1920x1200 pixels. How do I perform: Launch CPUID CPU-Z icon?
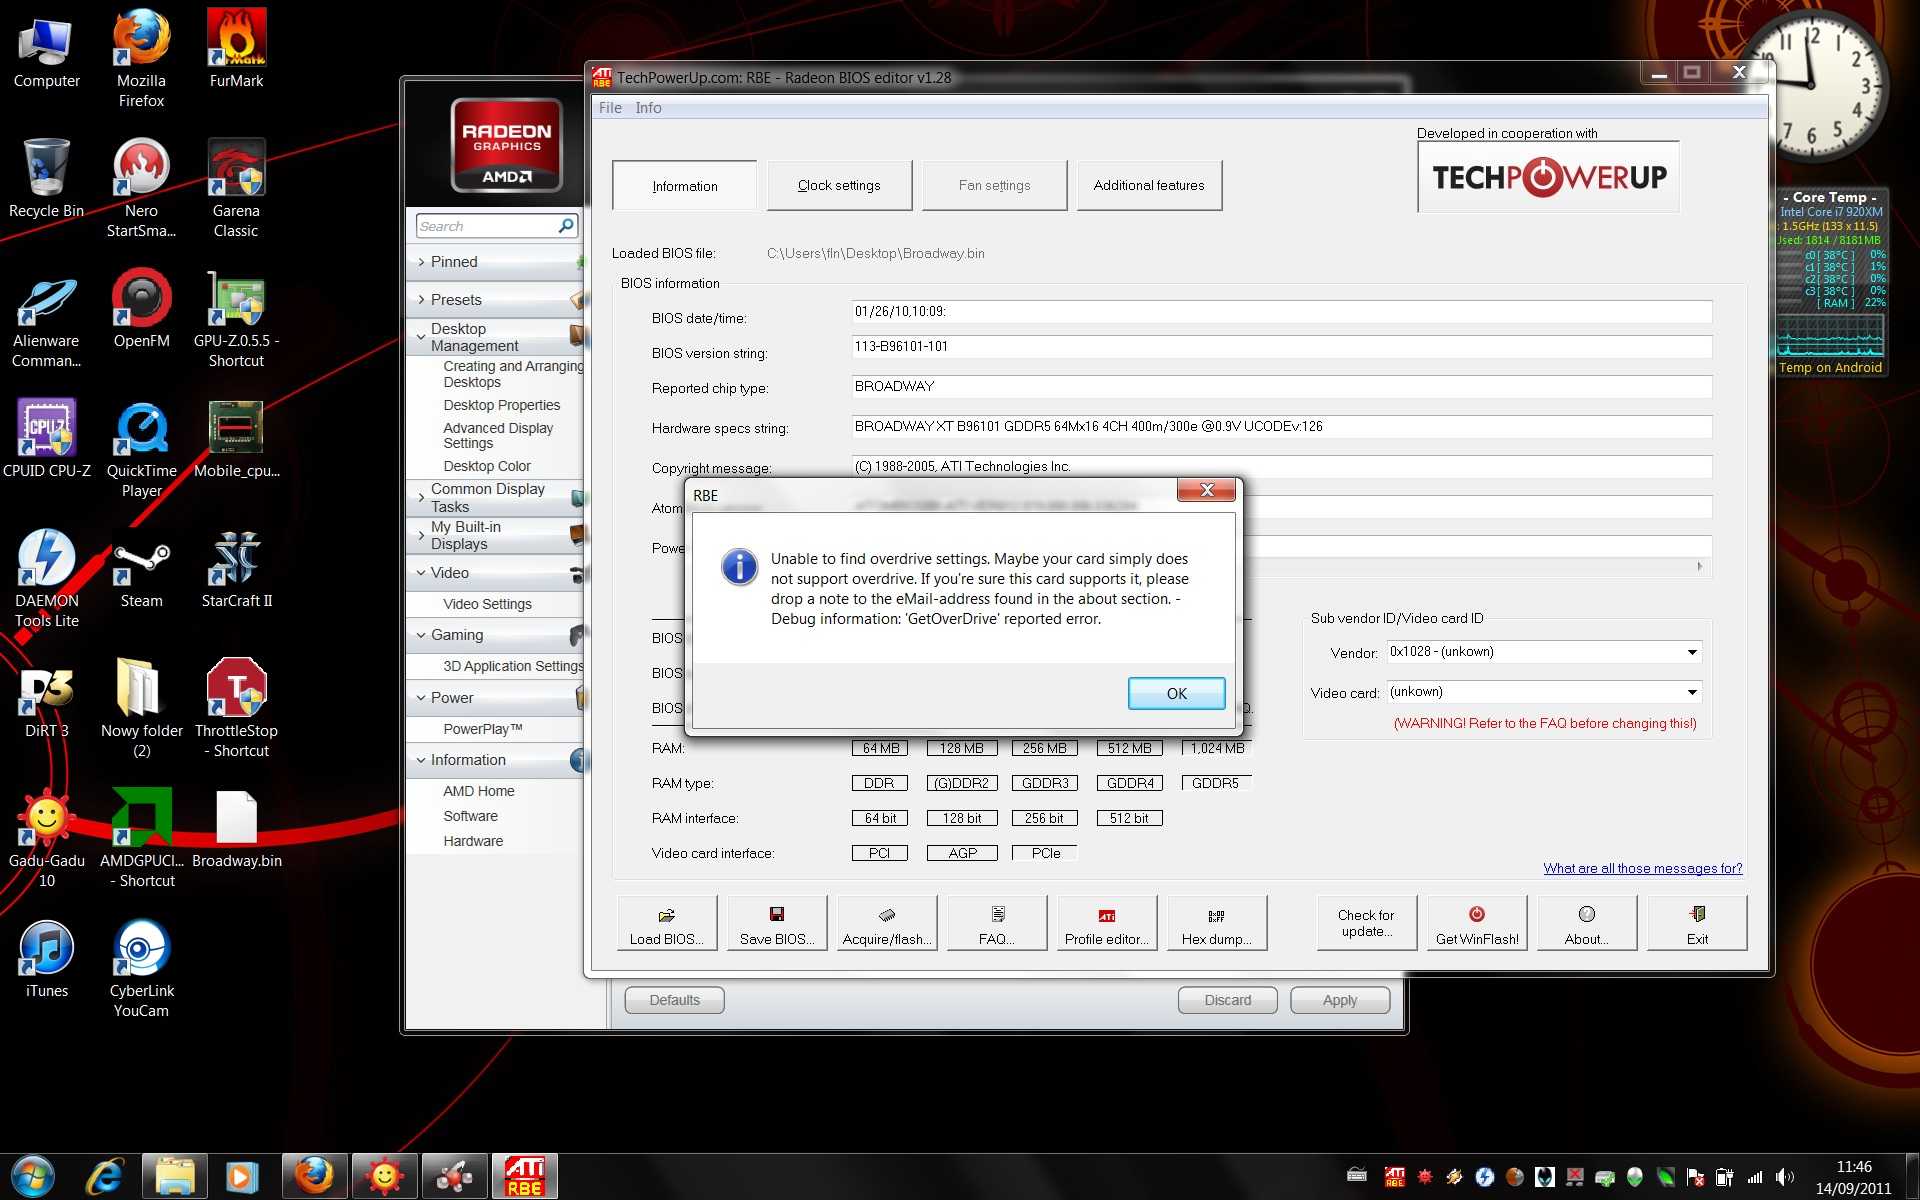(46, 438)
